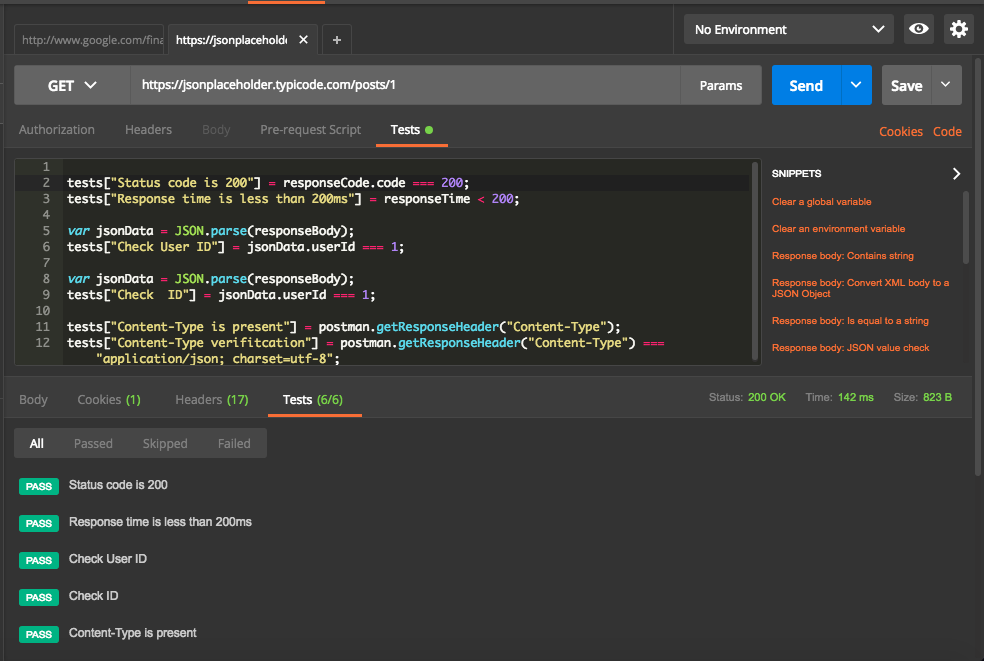Click the request URL field
The image size is (984, 661).
coord(405,85)
